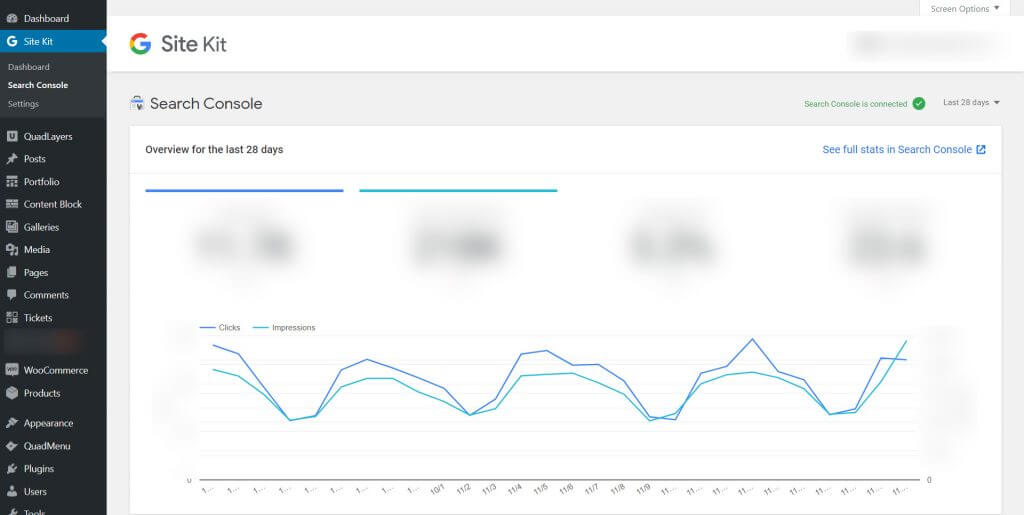
Task: Open the Screen Options dropdown
Action: click(965, 8)
